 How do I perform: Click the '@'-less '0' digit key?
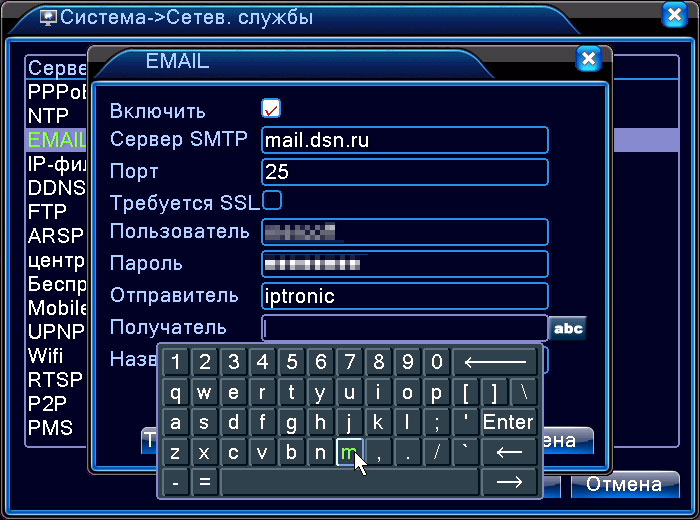click(x=437, y=362)
